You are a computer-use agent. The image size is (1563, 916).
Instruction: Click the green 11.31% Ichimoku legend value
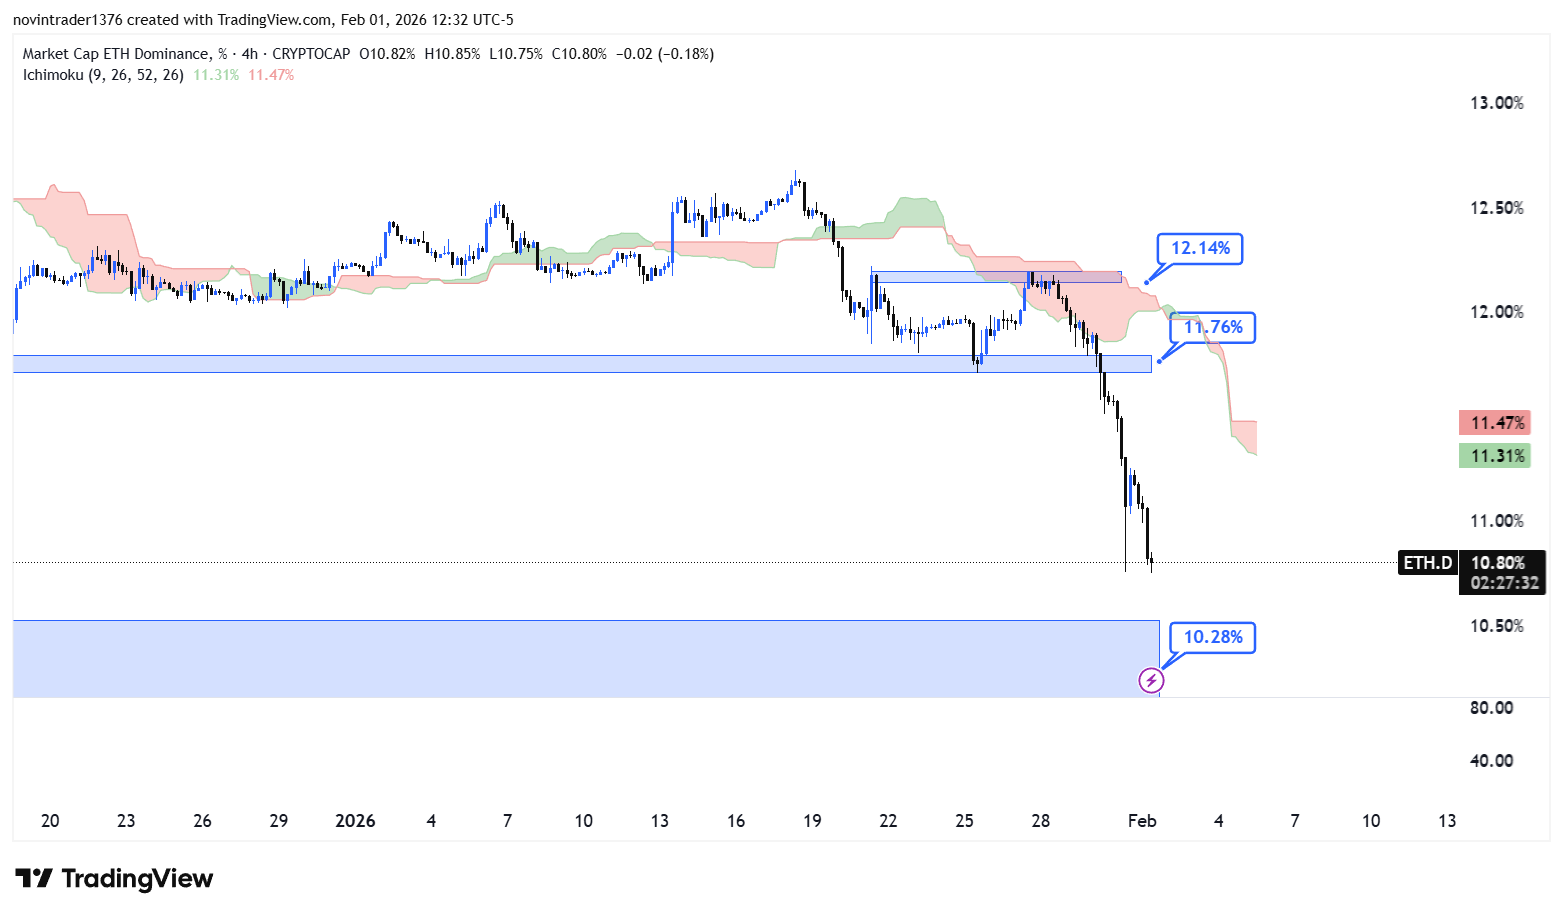pyautogui.click(x=216, y=75)
